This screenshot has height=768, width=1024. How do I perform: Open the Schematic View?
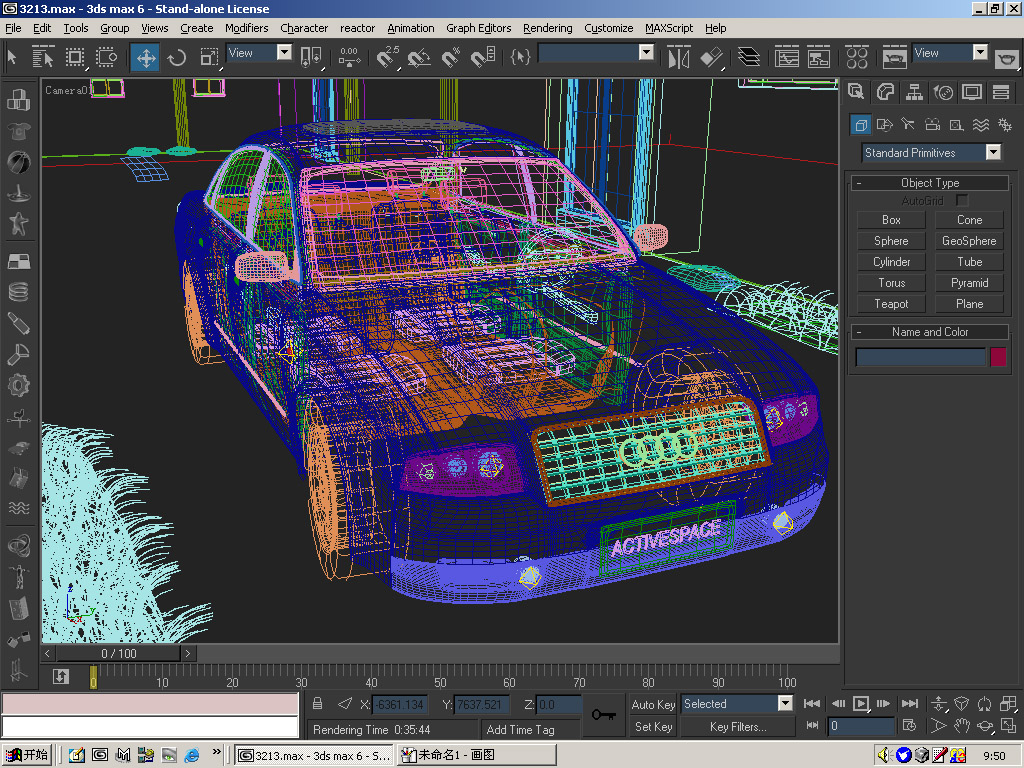tap(818, 57)
